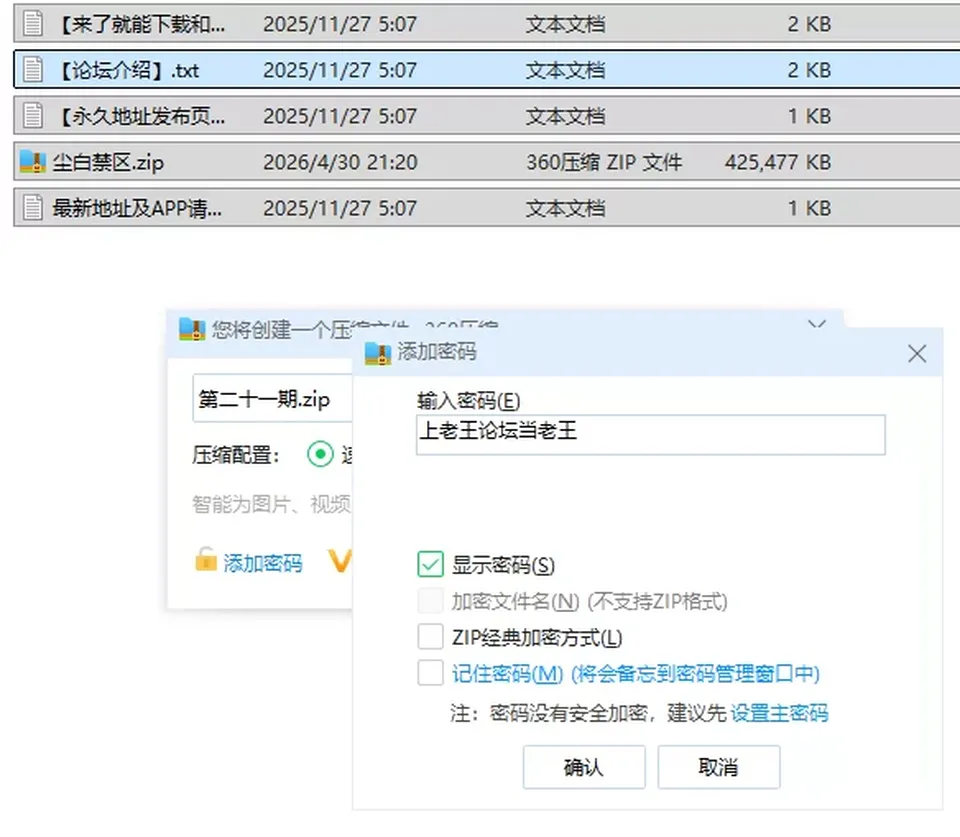
Task: Tick the 记住密码(M) checkbox
Action: pyautogui.click(x=430, y=673)
